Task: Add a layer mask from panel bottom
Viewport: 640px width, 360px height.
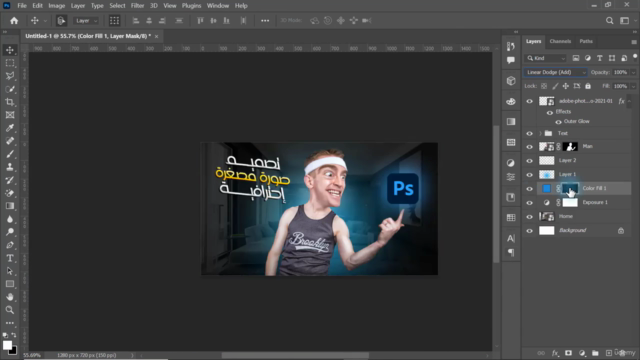Action: pos(569,353)
